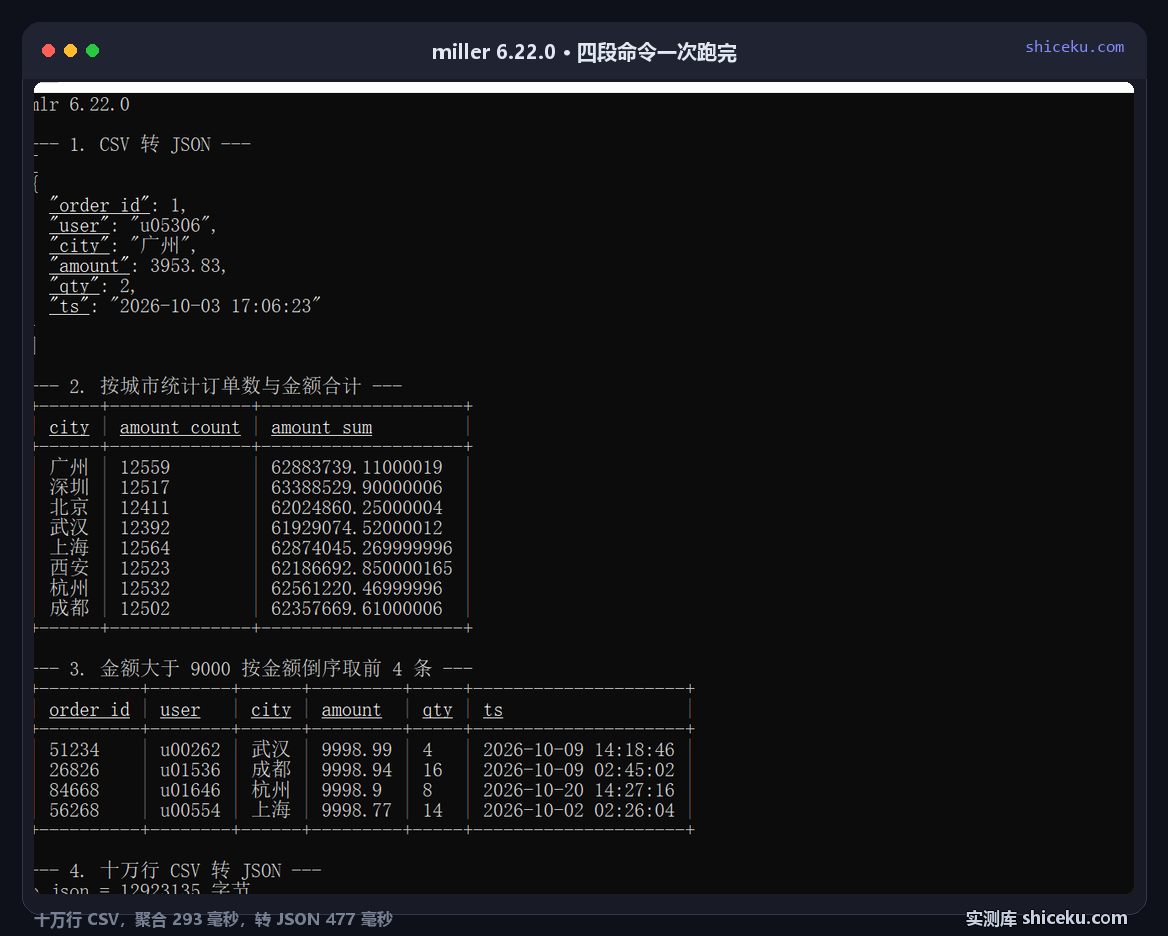
Task: Select order id 26826
Action: point(74,770)
